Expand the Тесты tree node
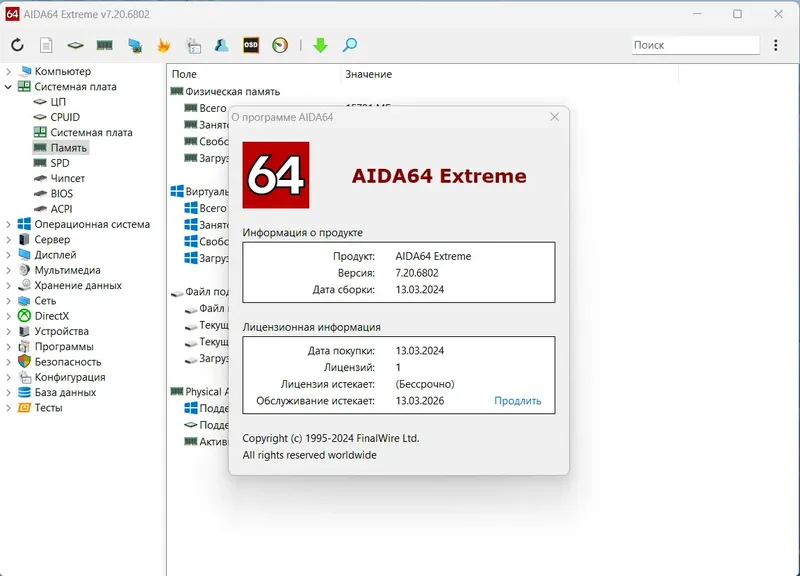800x576 pixels. (8, 408)
